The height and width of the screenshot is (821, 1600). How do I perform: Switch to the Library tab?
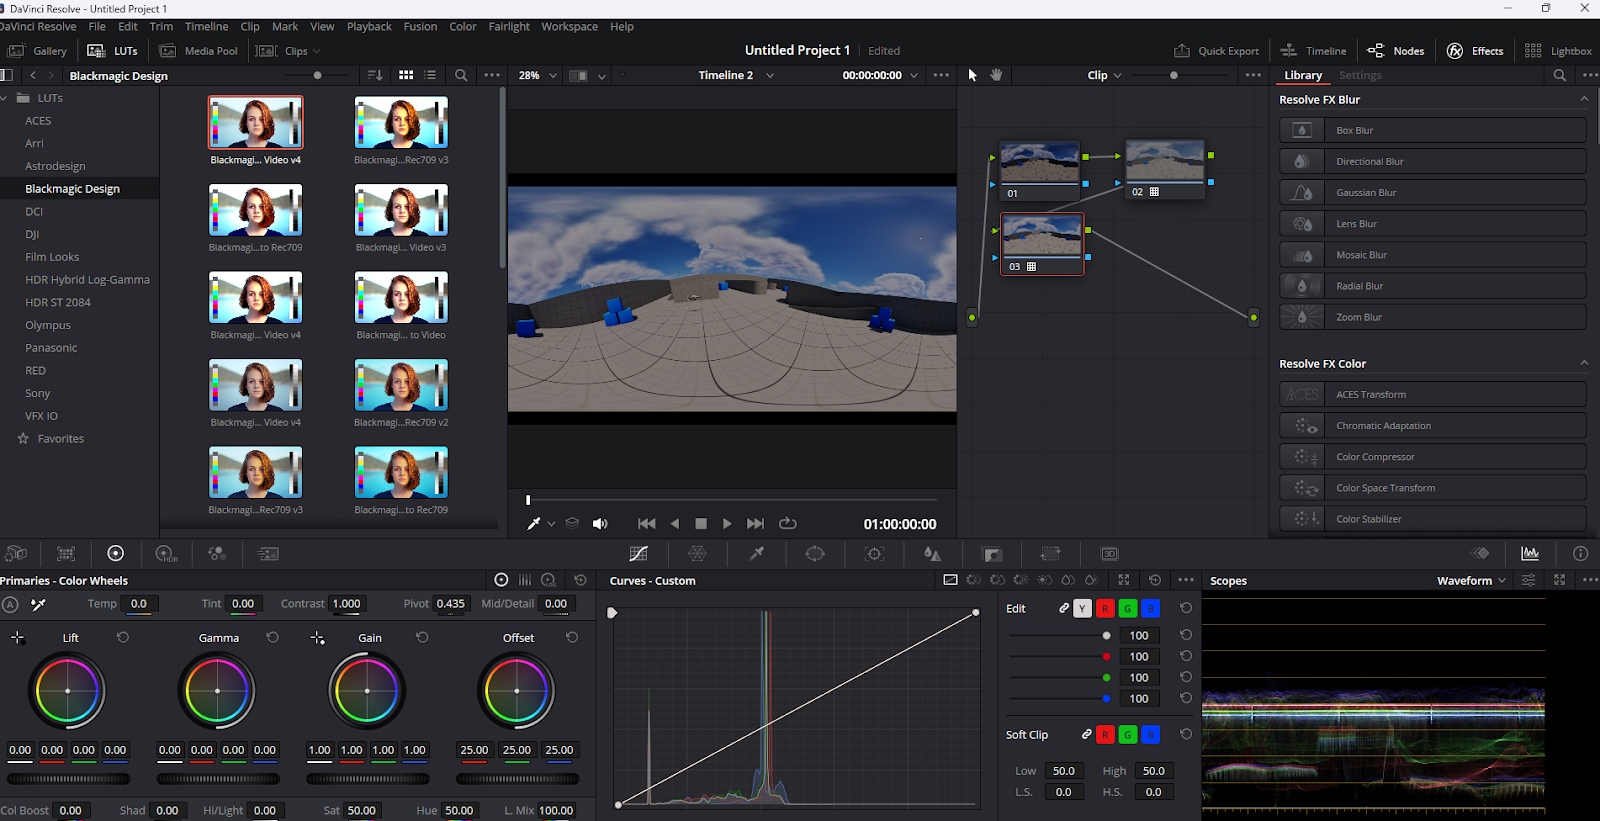click(1303, 75)
